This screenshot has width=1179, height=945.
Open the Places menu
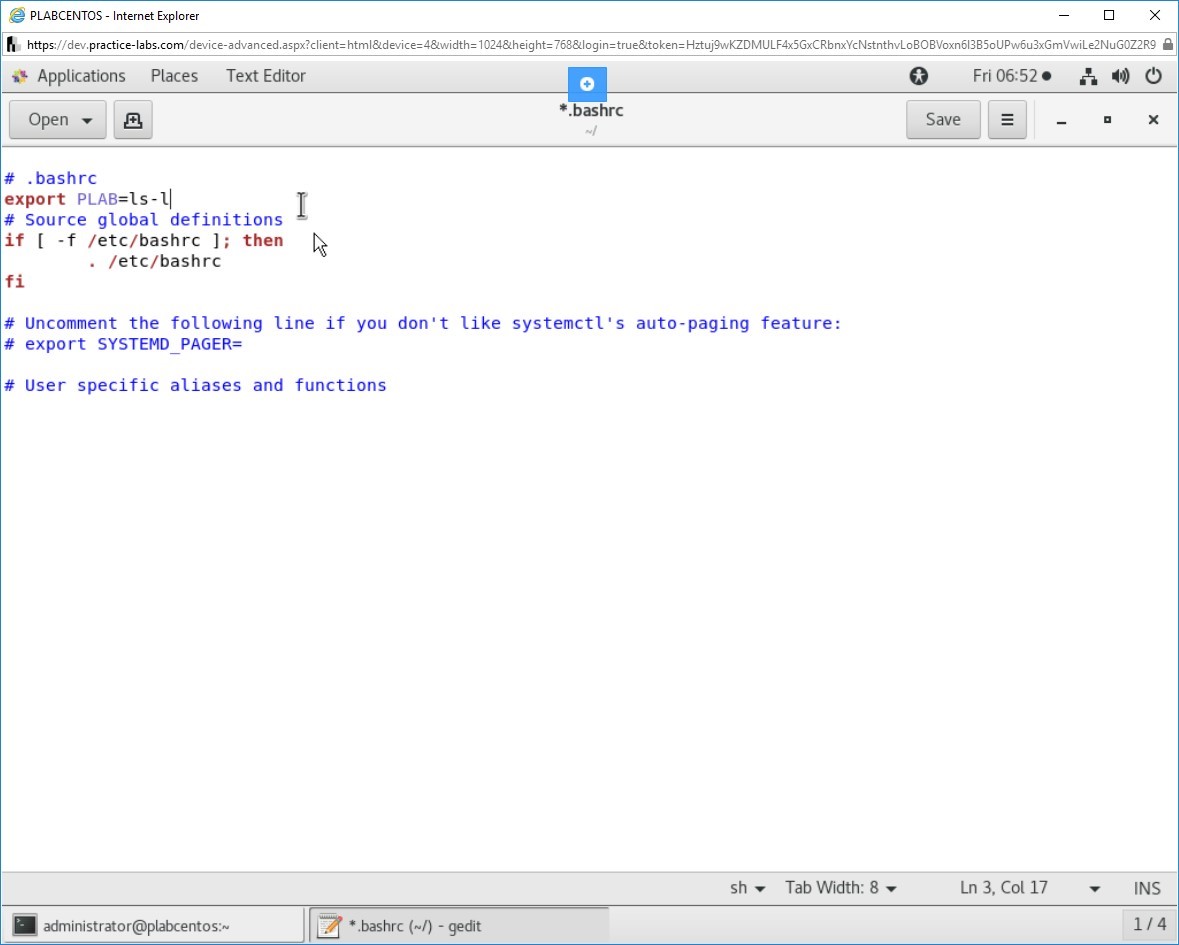pos(174,76)
